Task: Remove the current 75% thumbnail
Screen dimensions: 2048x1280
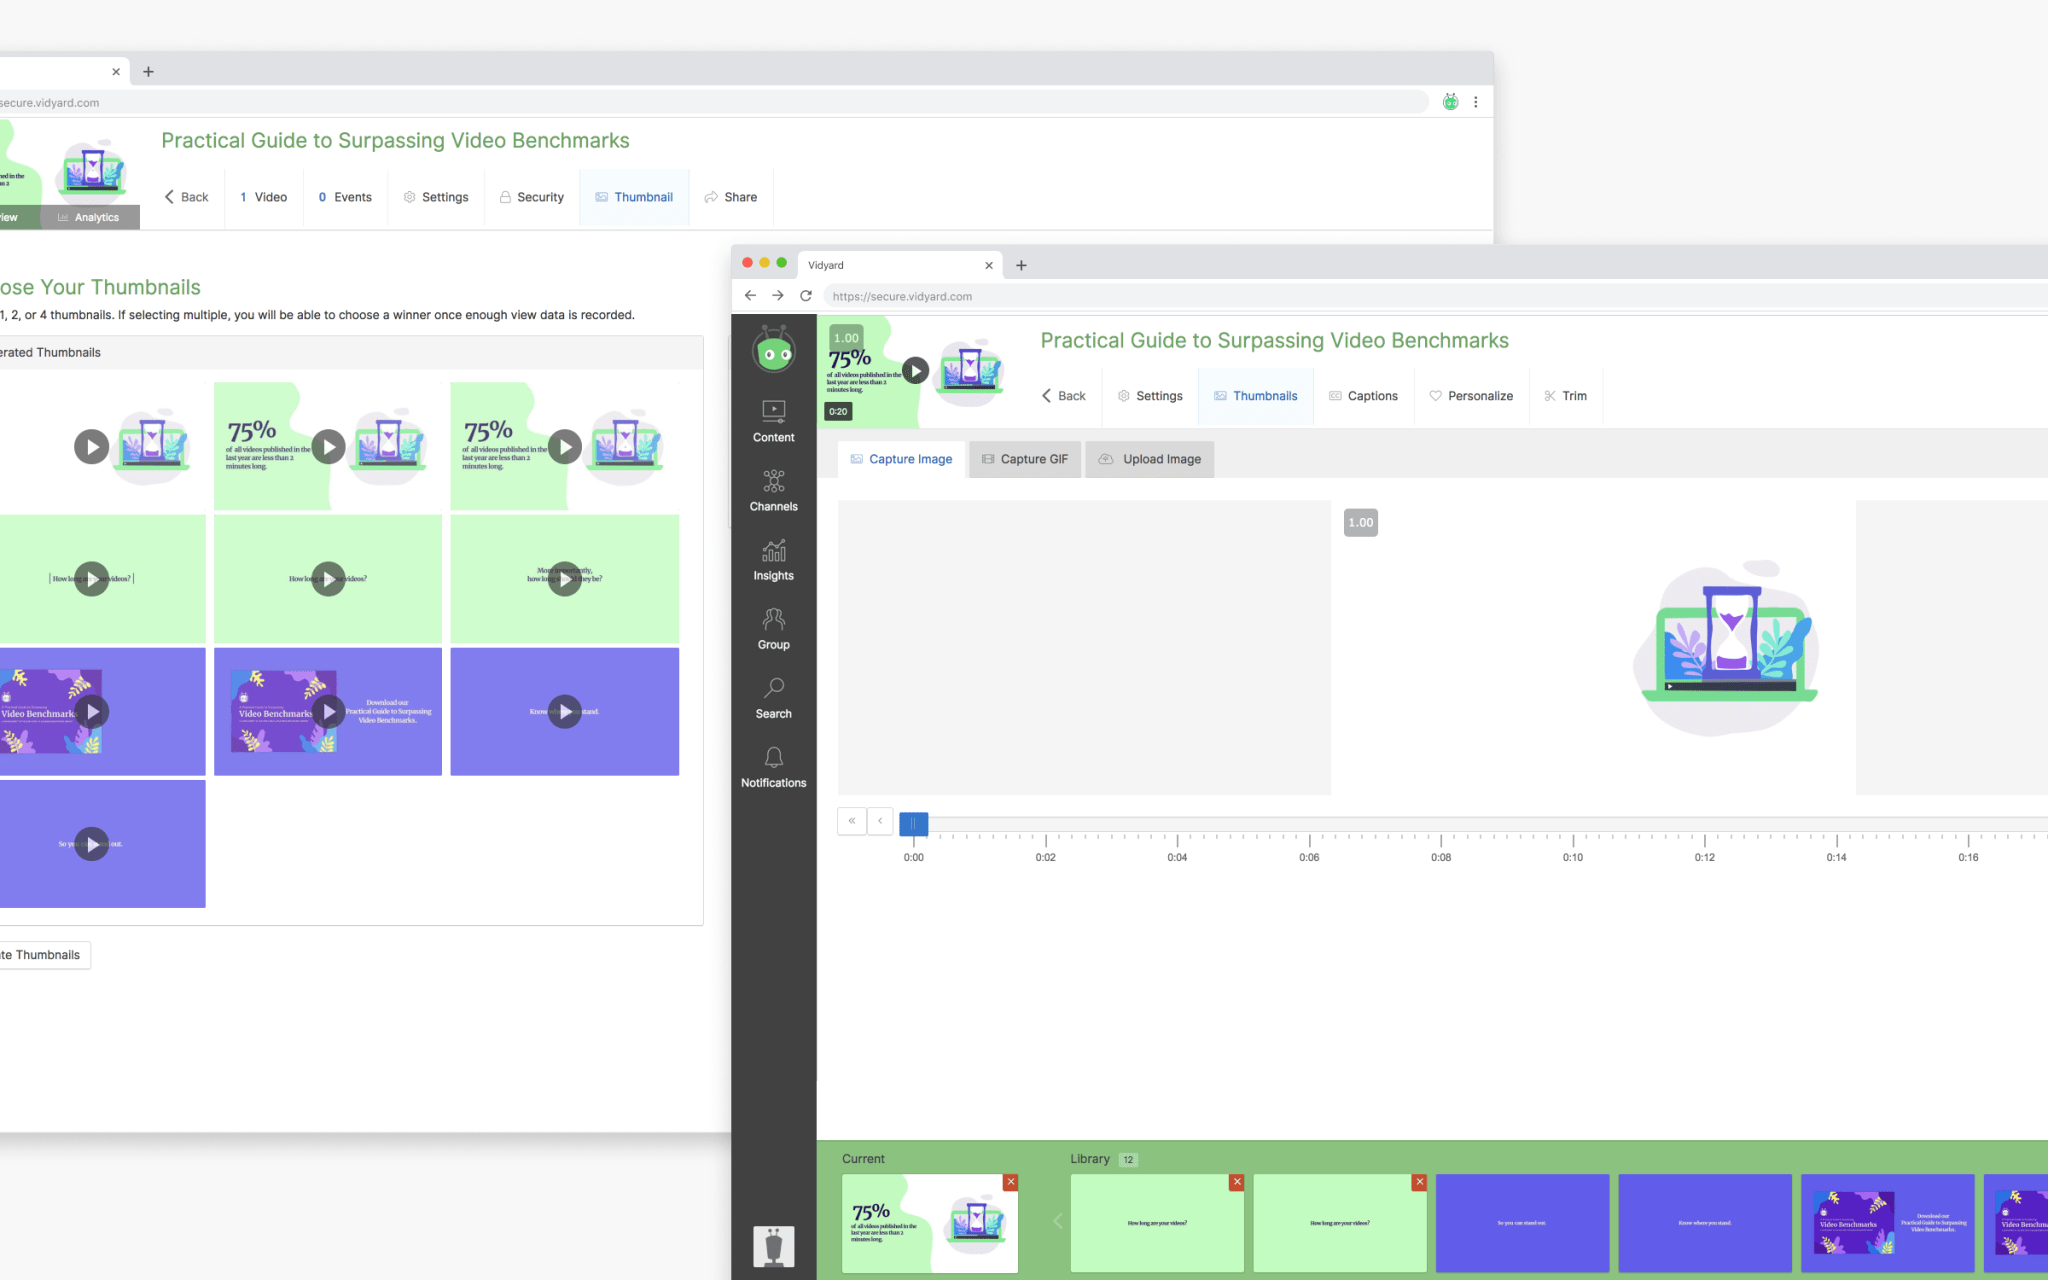Action: click(1011, 1182)
